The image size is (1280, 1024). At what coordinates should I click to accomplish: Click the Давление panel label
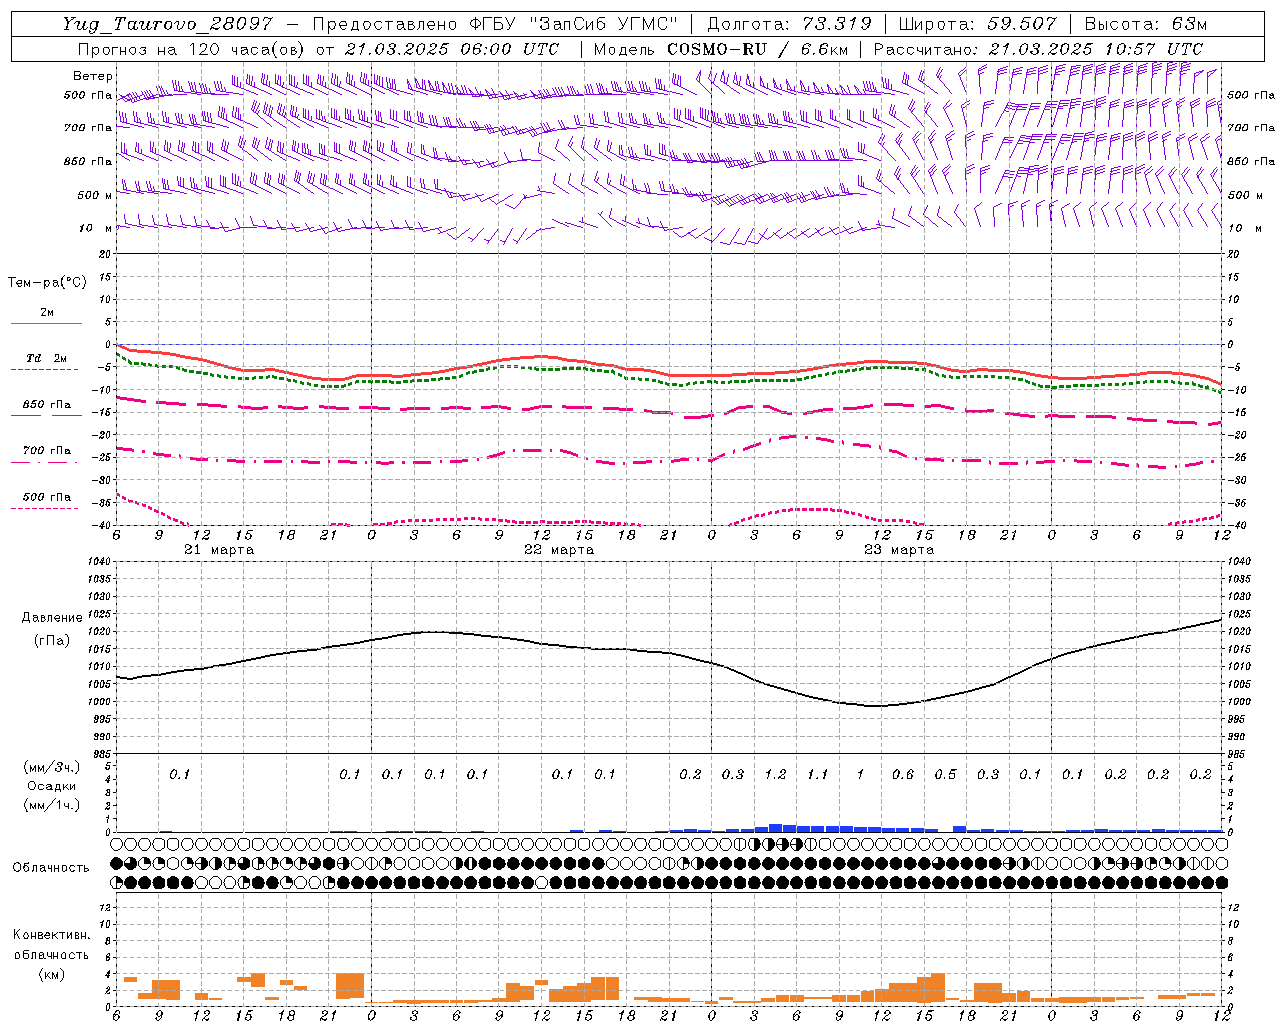click(x=52, y=618)
